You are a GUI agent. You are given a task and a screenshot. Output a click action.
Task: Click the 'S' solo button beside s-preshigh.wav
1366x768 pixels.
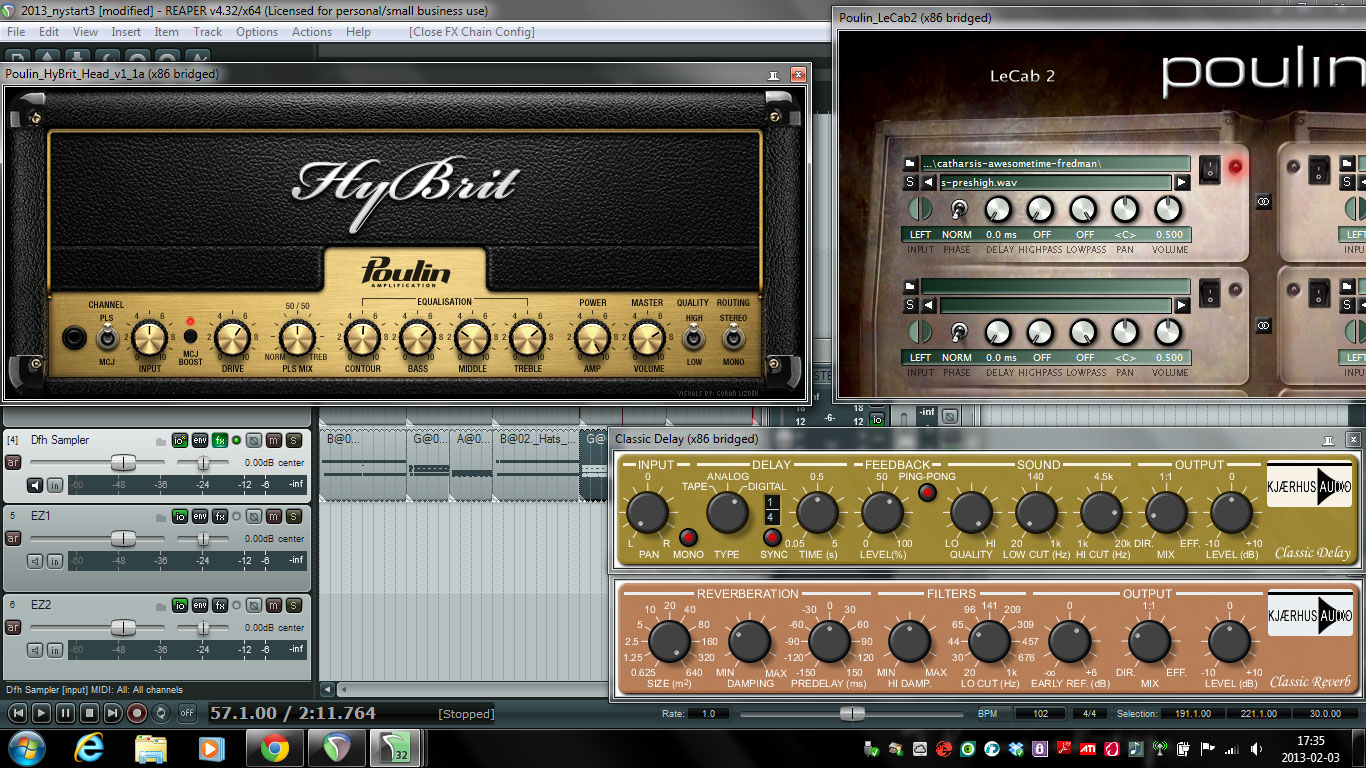point(910,182)
